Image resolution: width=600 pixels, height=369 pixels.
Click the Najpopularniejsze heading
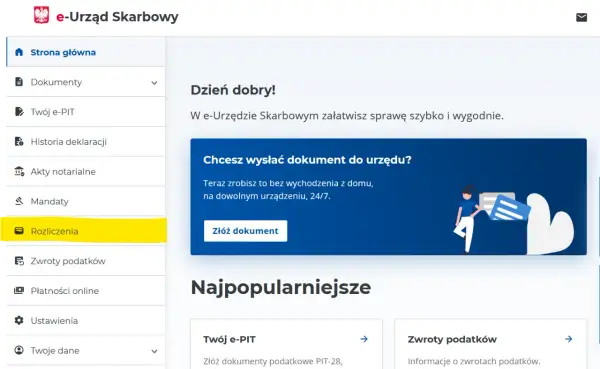281,287
